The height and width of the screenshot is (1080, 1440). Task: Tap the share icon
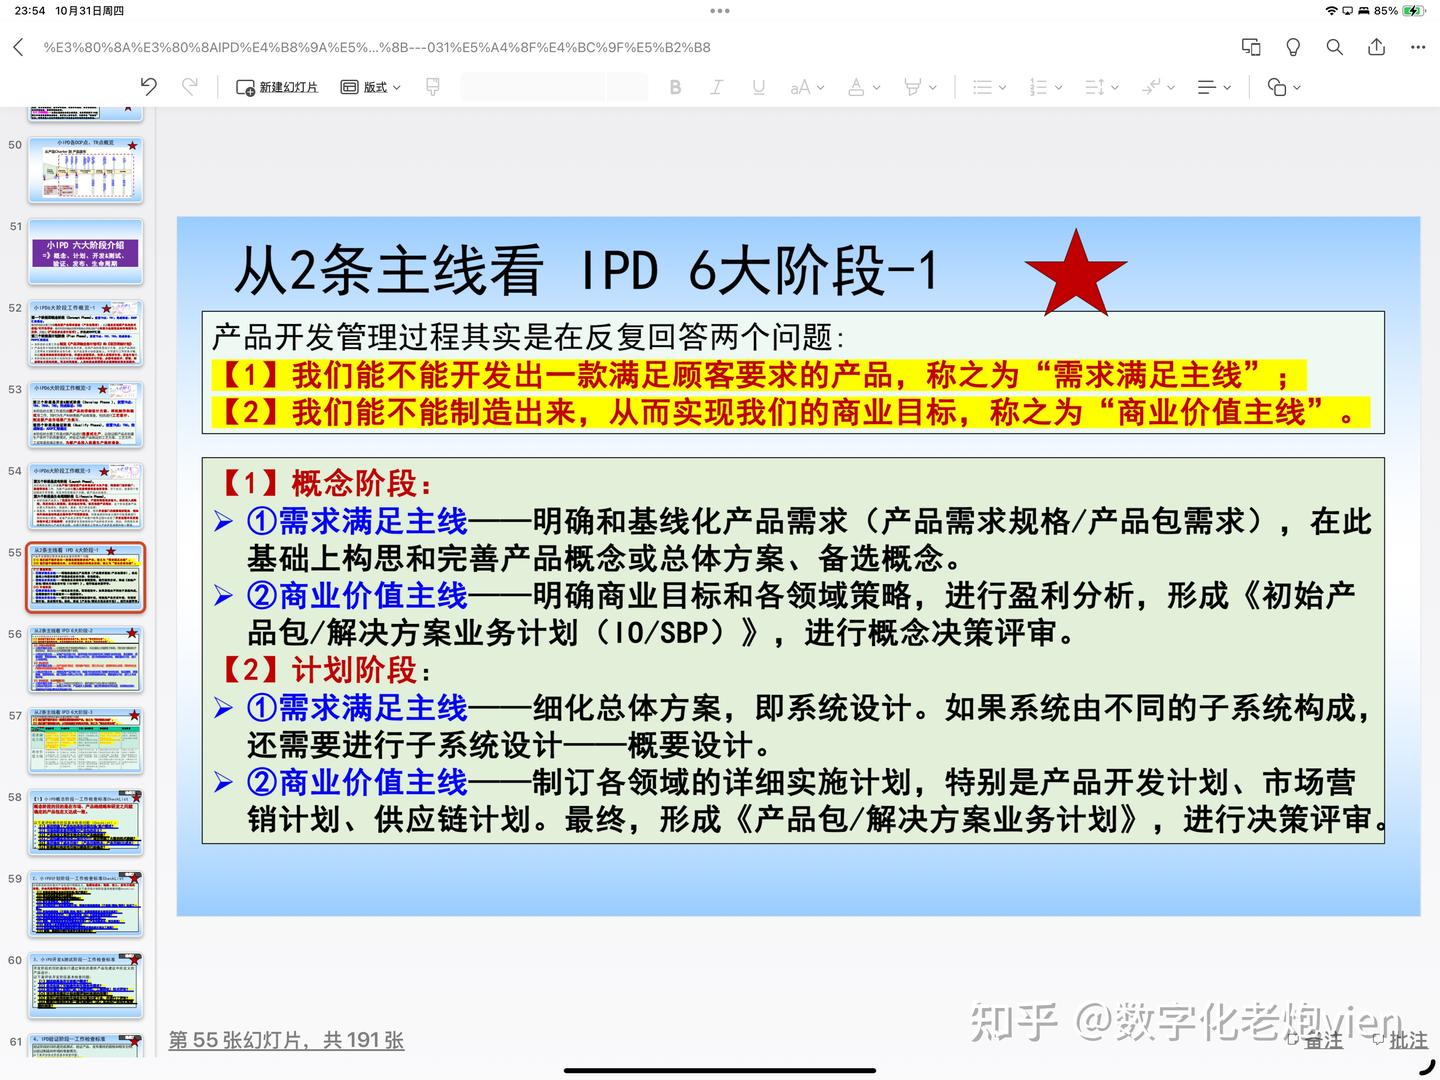coord(1376,46)
